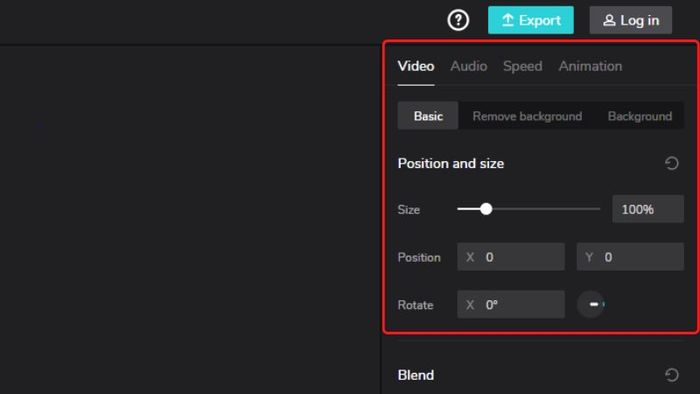Select the Remove background sub-tab
Image resolution: width=700 pixels, height=394 pixels.
pos(527,116)
